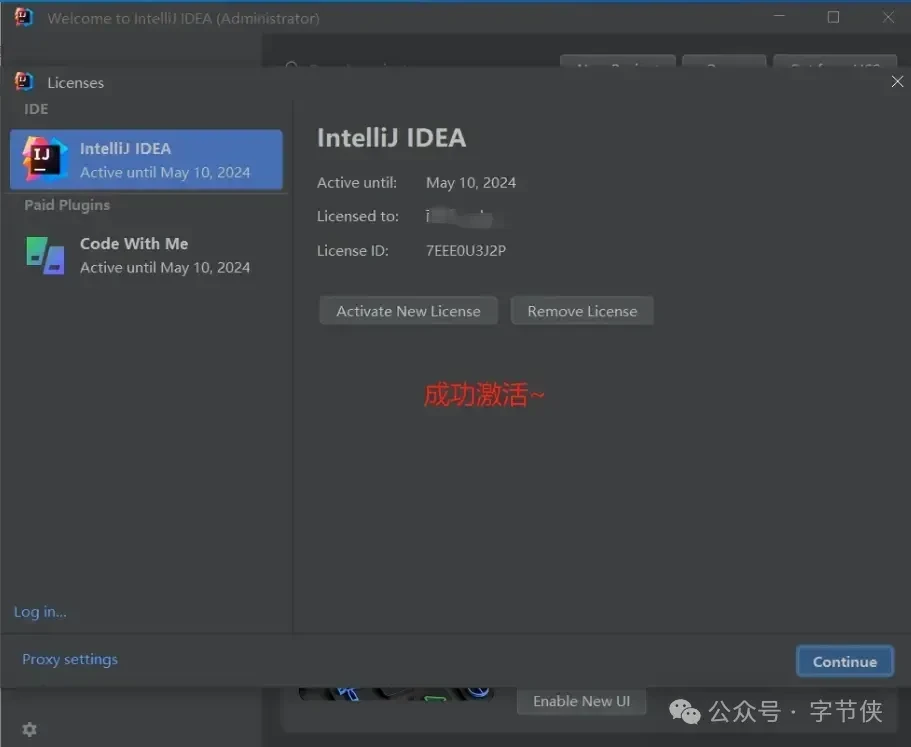Viewport: 911px width, 747px height.
Task: Select IntelliJ IDEA license entry
Action: 146,160
